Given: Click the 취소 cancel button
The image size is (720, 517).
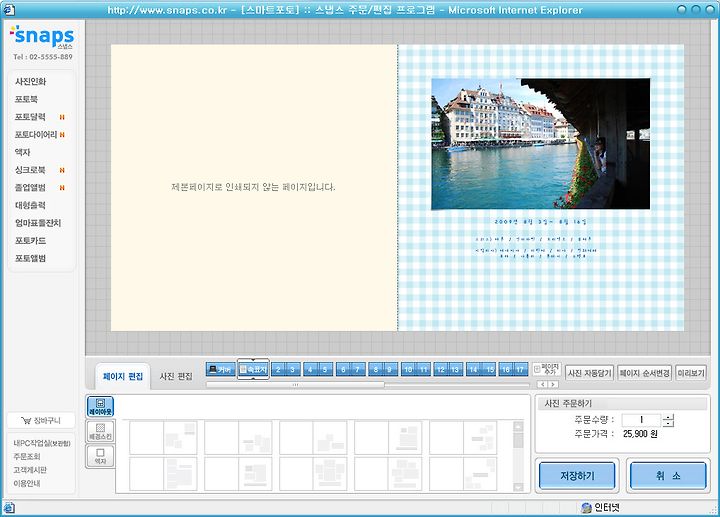Looking at the screenshot, I should [x=668, y=476].
